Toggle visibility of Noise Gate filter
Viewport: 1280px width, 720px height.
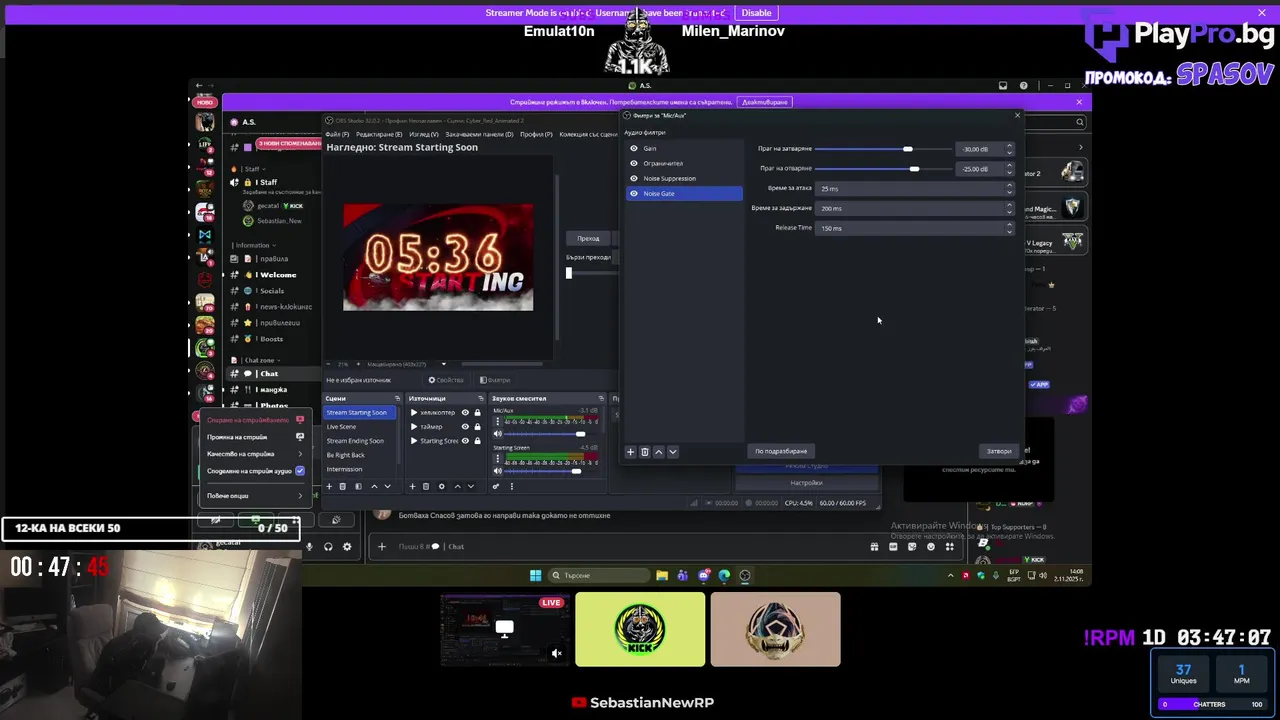(x=634, y=193)
